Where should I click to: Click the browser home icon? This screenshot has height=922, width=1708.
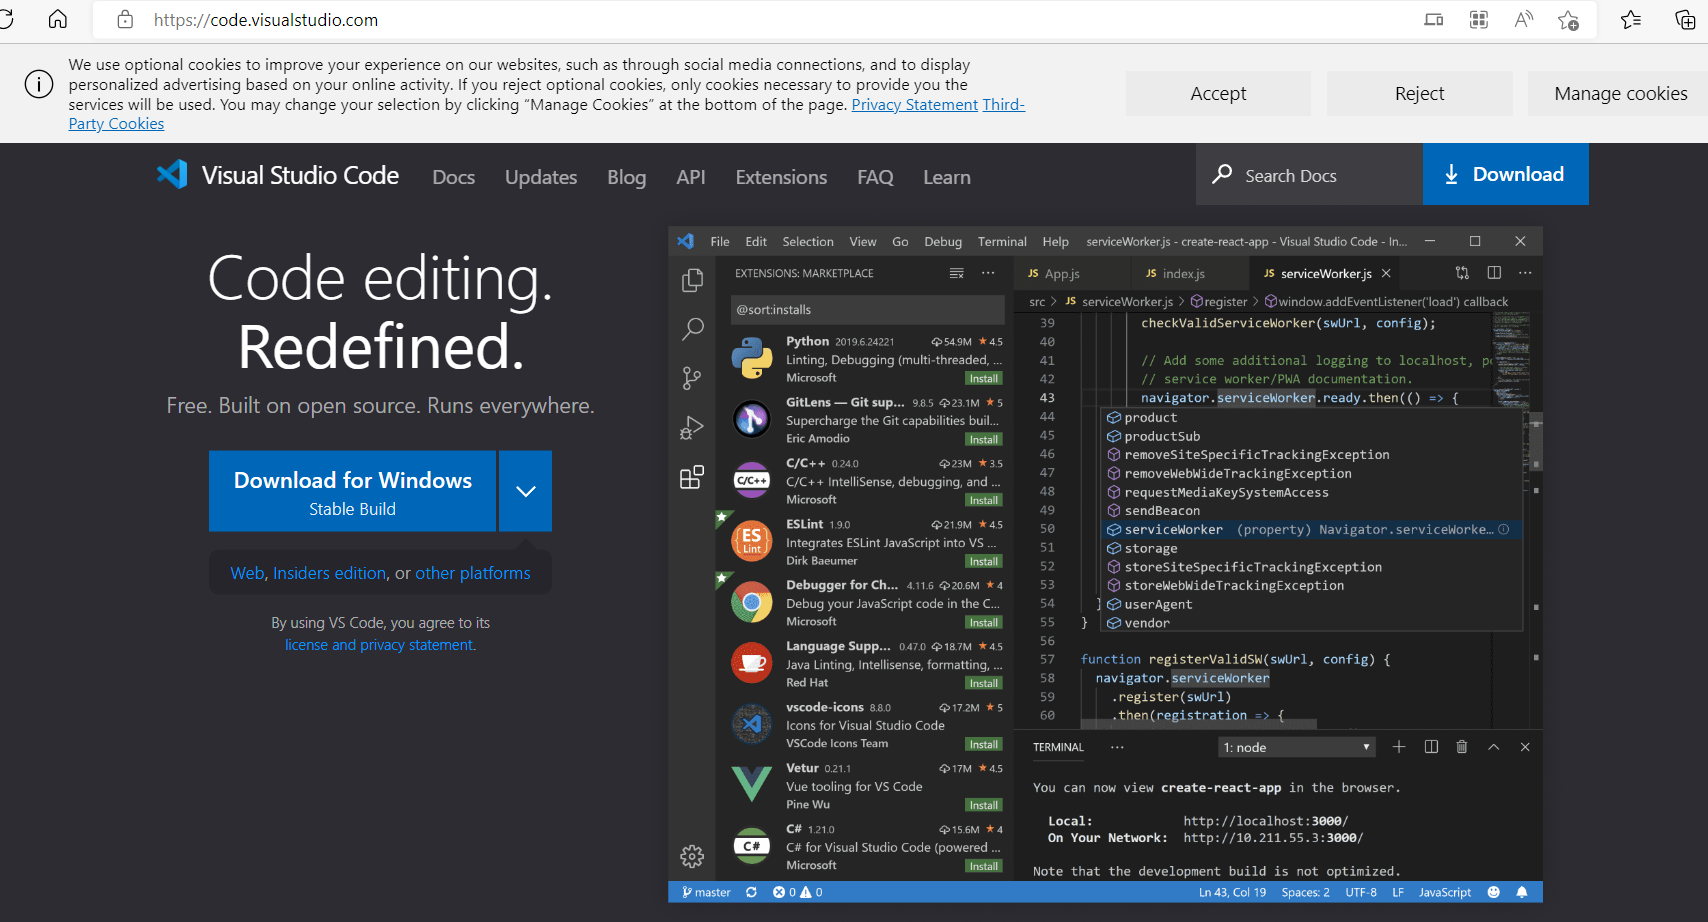(58, 20)
